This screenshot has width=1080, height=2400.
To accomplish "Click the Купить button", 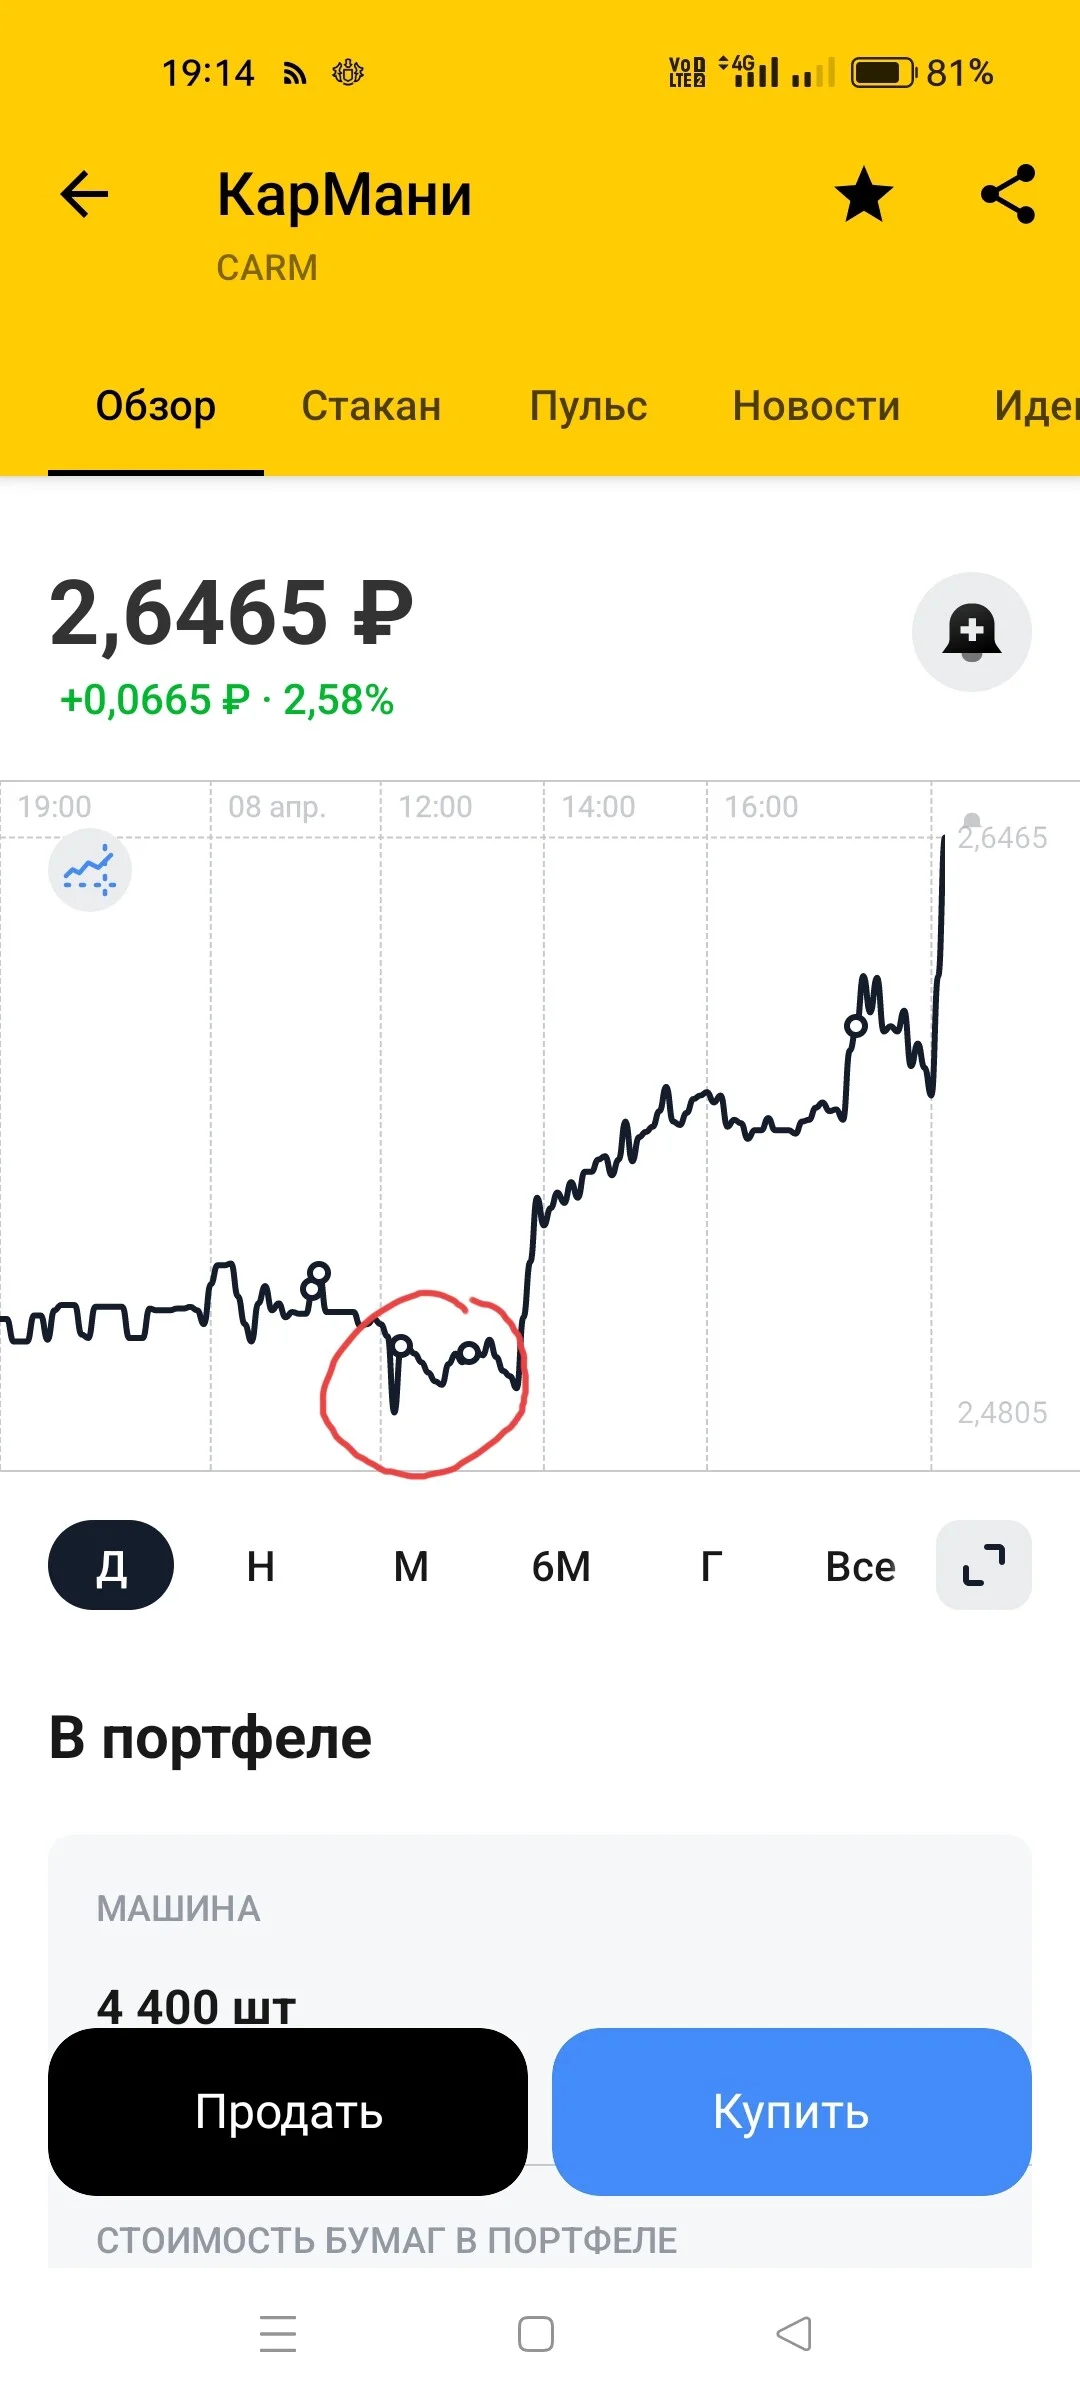I will coord(792,2112).
